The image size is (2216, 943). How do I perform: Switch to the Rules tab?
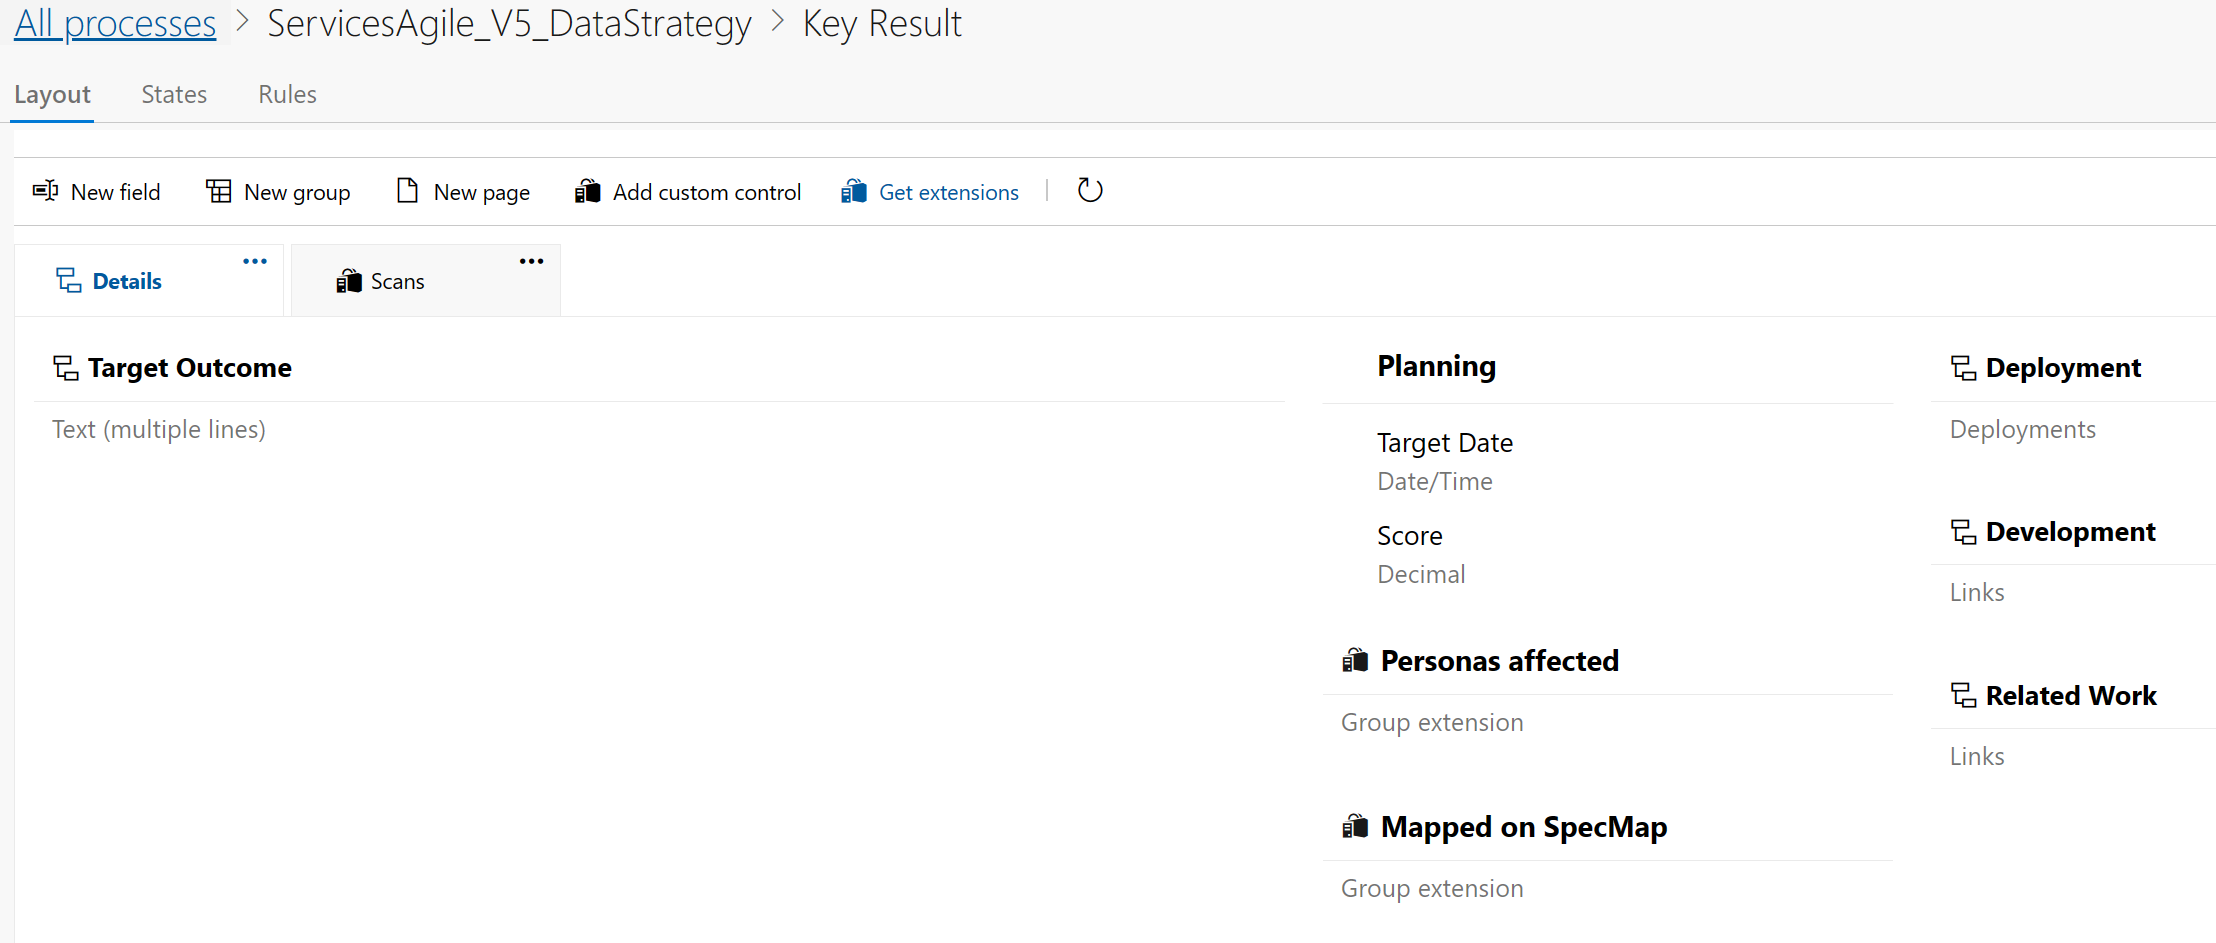click(287, 94)
